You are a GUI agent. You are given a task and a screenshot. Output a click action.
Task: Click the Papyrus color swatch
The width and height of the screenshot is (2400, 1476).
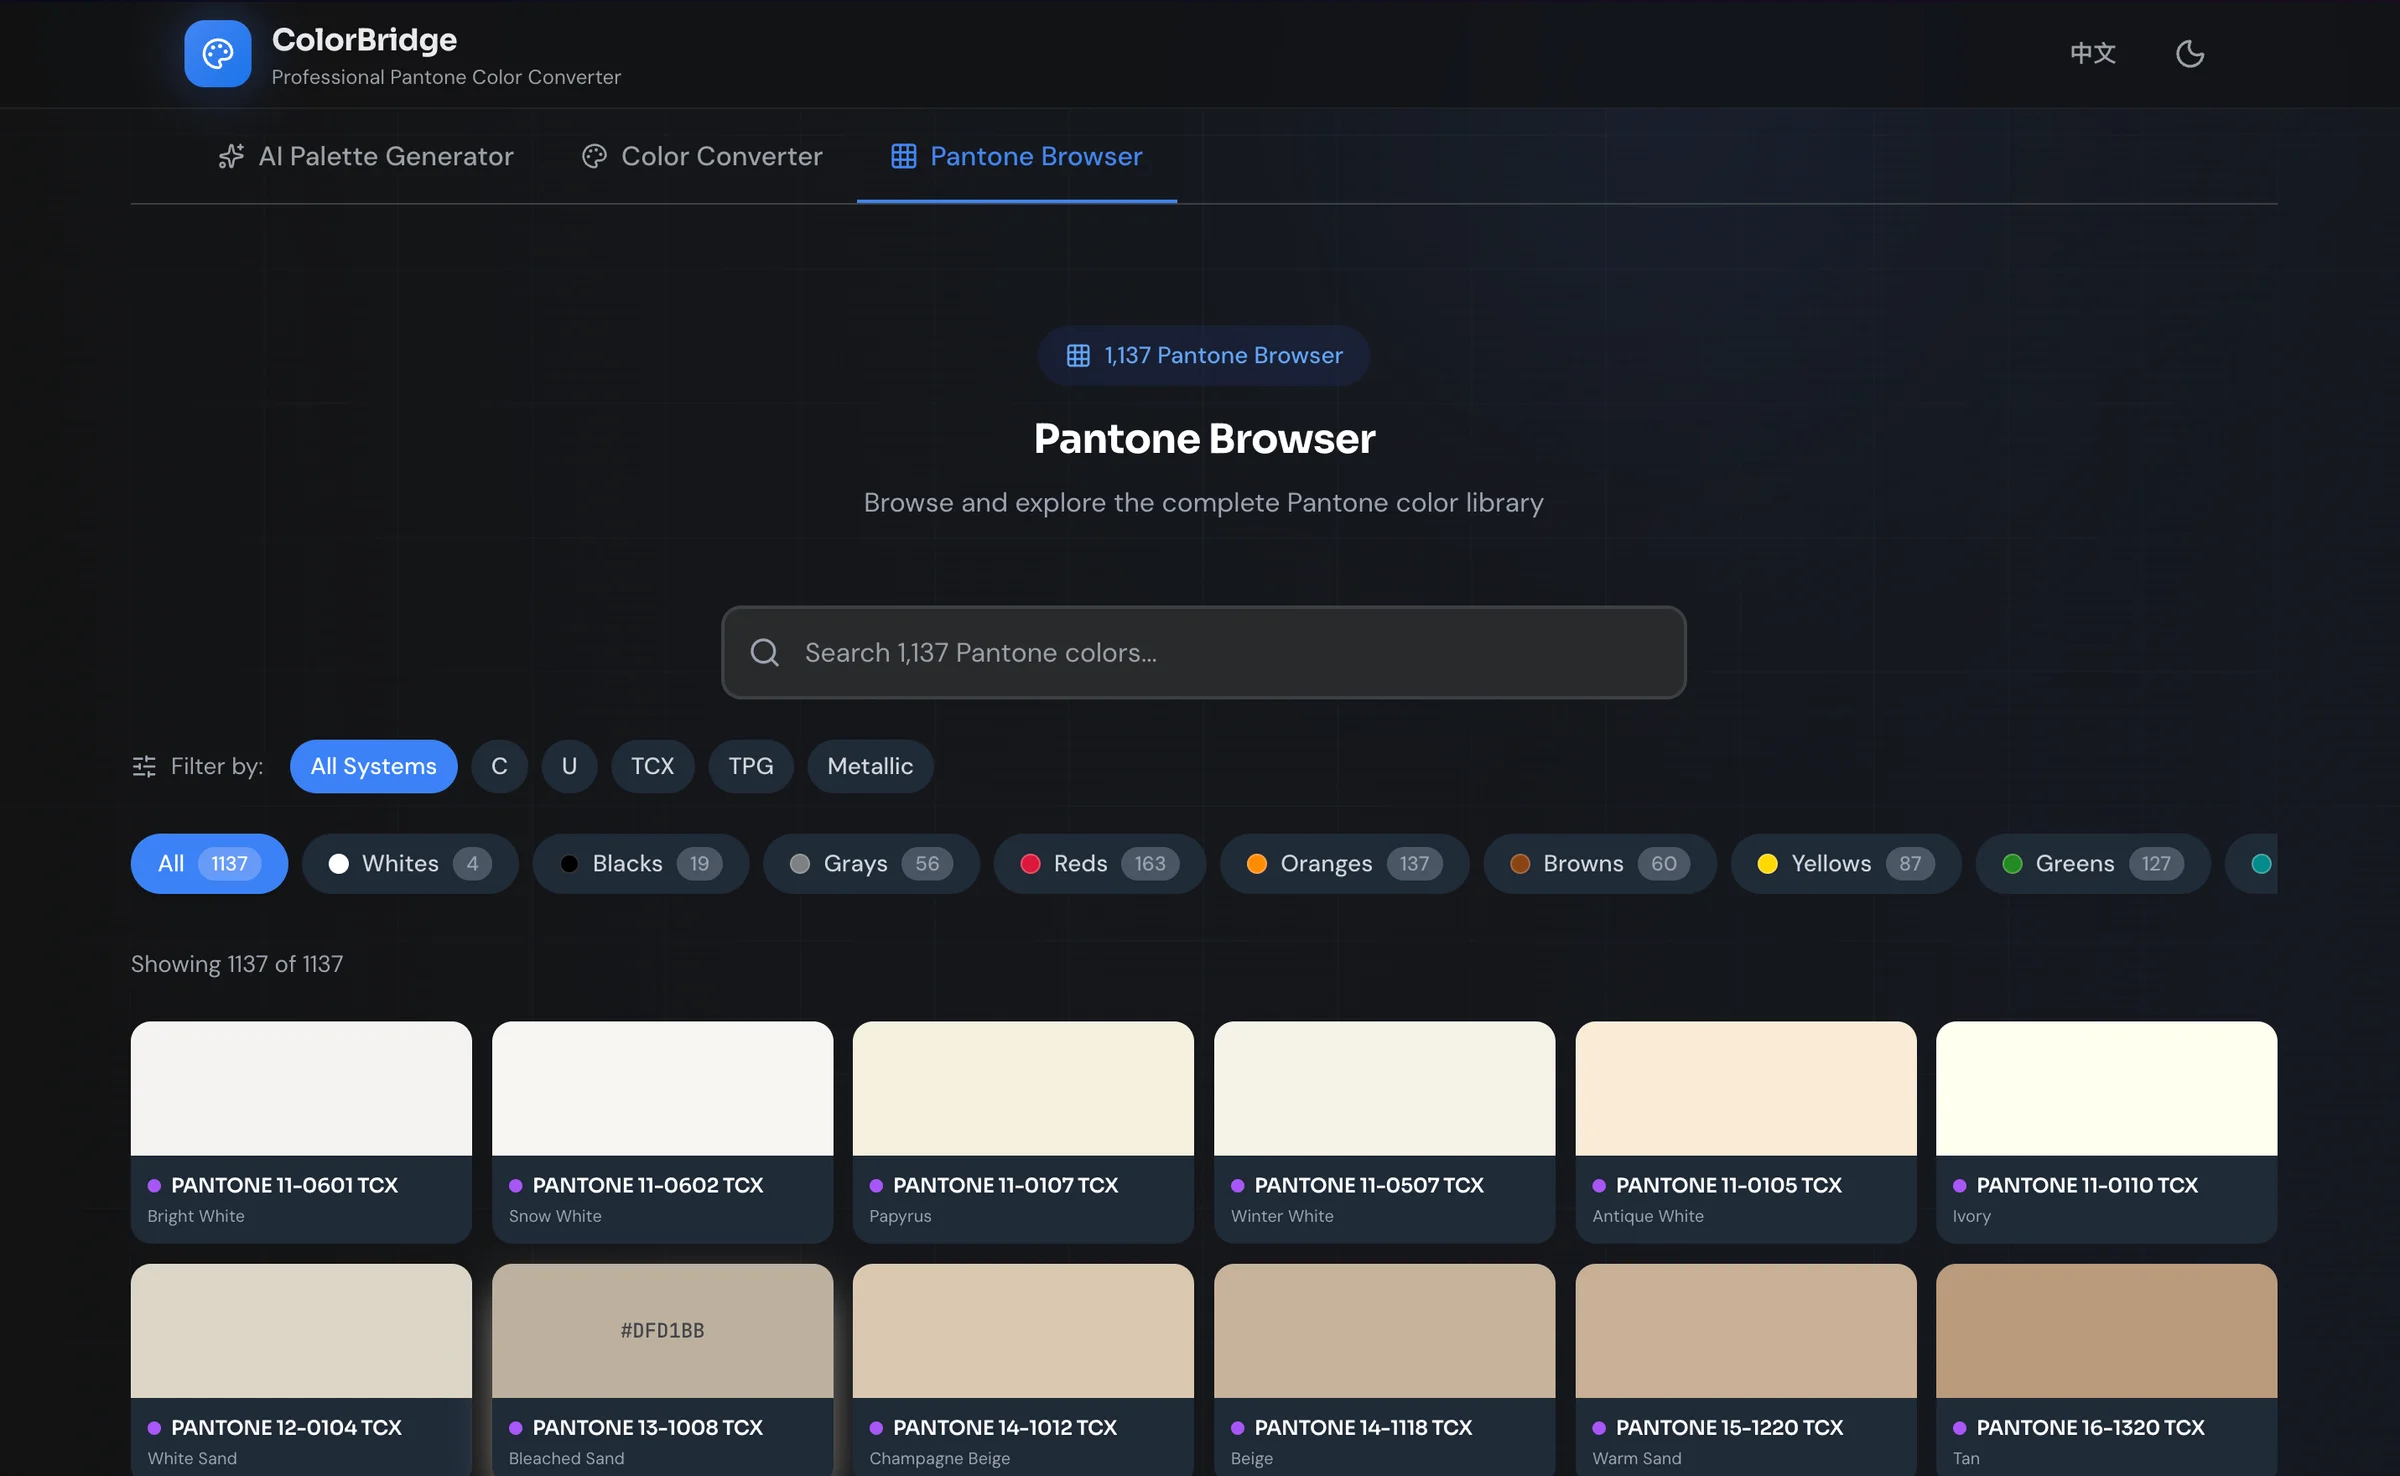point(1023,1088)
